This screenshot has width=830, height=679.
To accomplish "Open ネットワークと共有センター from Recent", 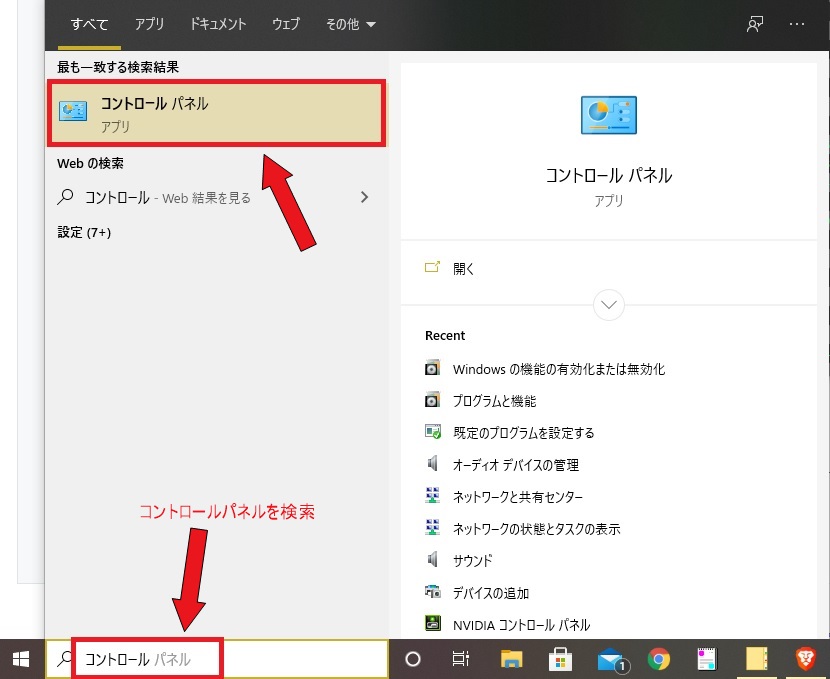I will (x=501, y=496).
